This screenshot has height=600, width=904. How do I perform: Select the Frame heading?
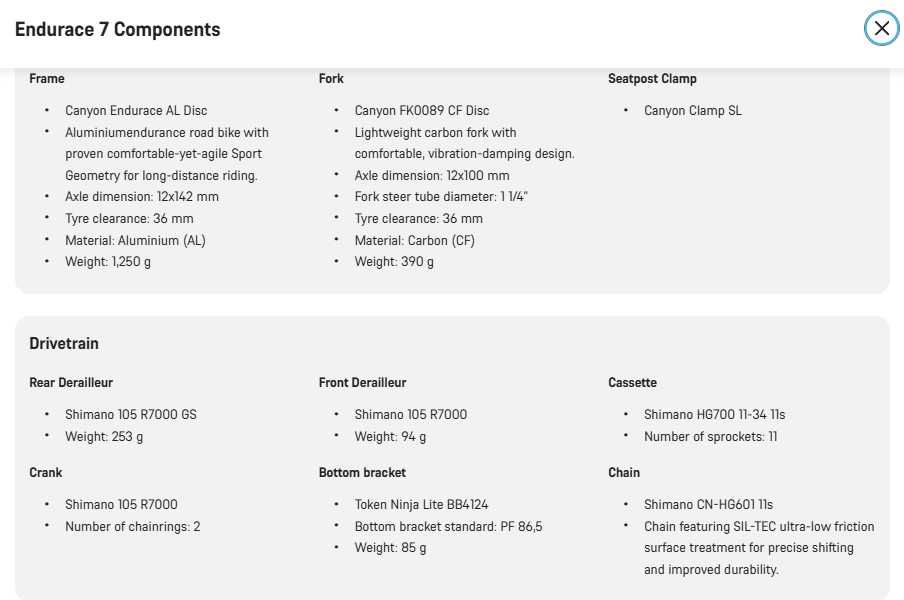[x=47, y=78]
